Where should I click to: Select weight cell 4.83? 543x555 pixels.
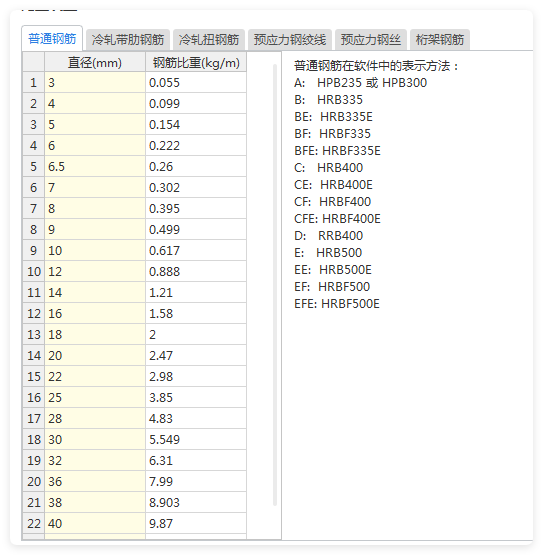196,418
